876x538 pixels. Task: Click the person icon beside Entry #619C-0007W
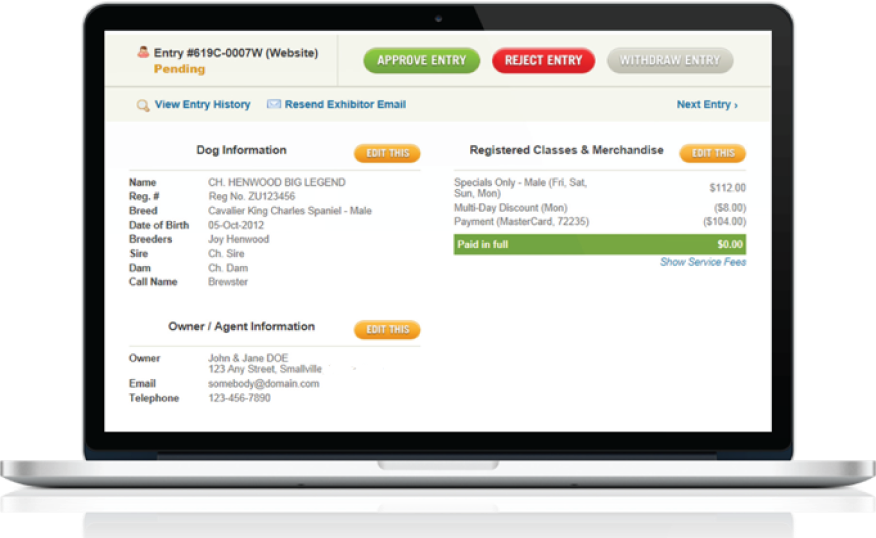[143, 53]
